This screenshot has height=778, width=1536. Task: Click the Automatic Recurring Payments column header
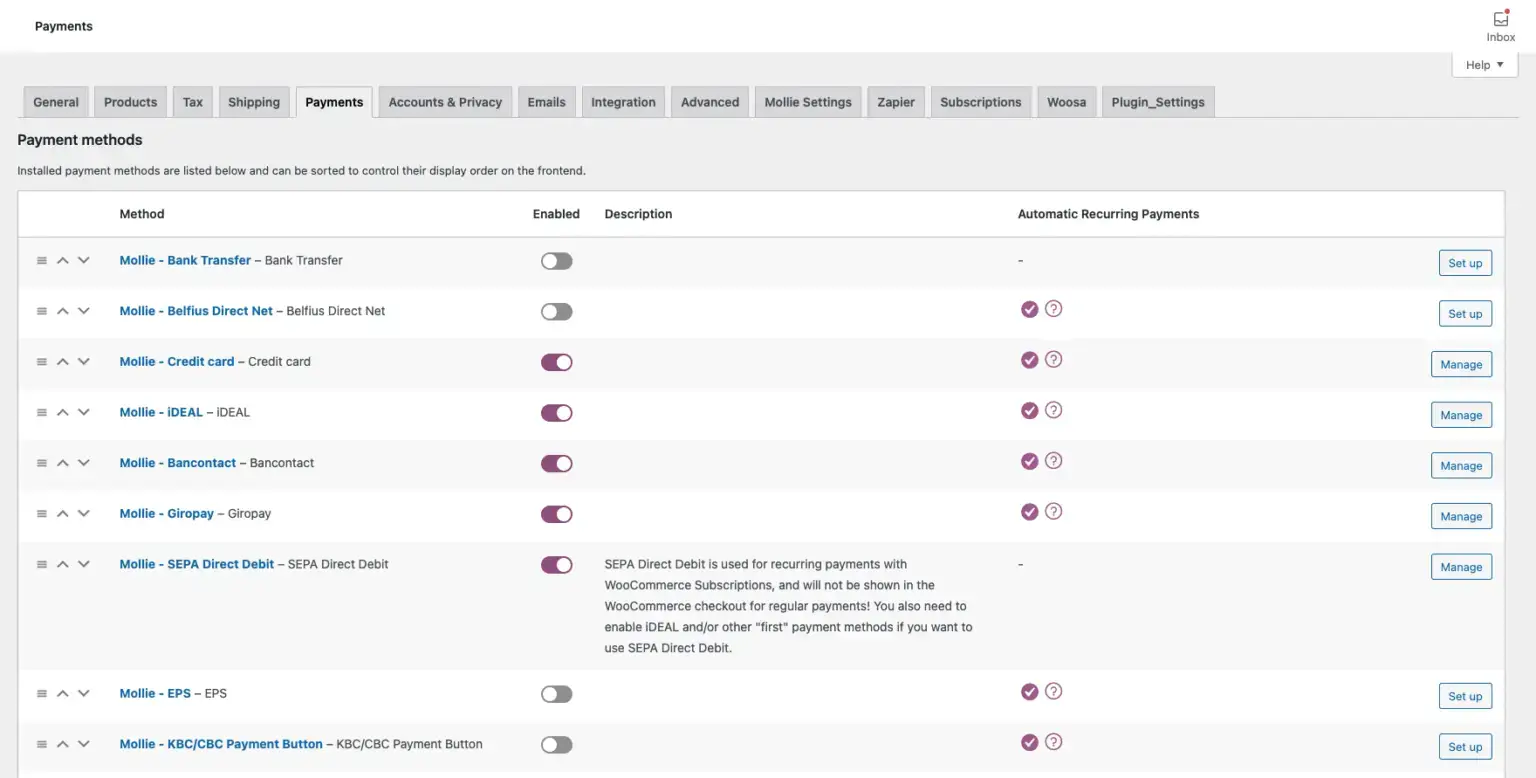point(1108,214)
